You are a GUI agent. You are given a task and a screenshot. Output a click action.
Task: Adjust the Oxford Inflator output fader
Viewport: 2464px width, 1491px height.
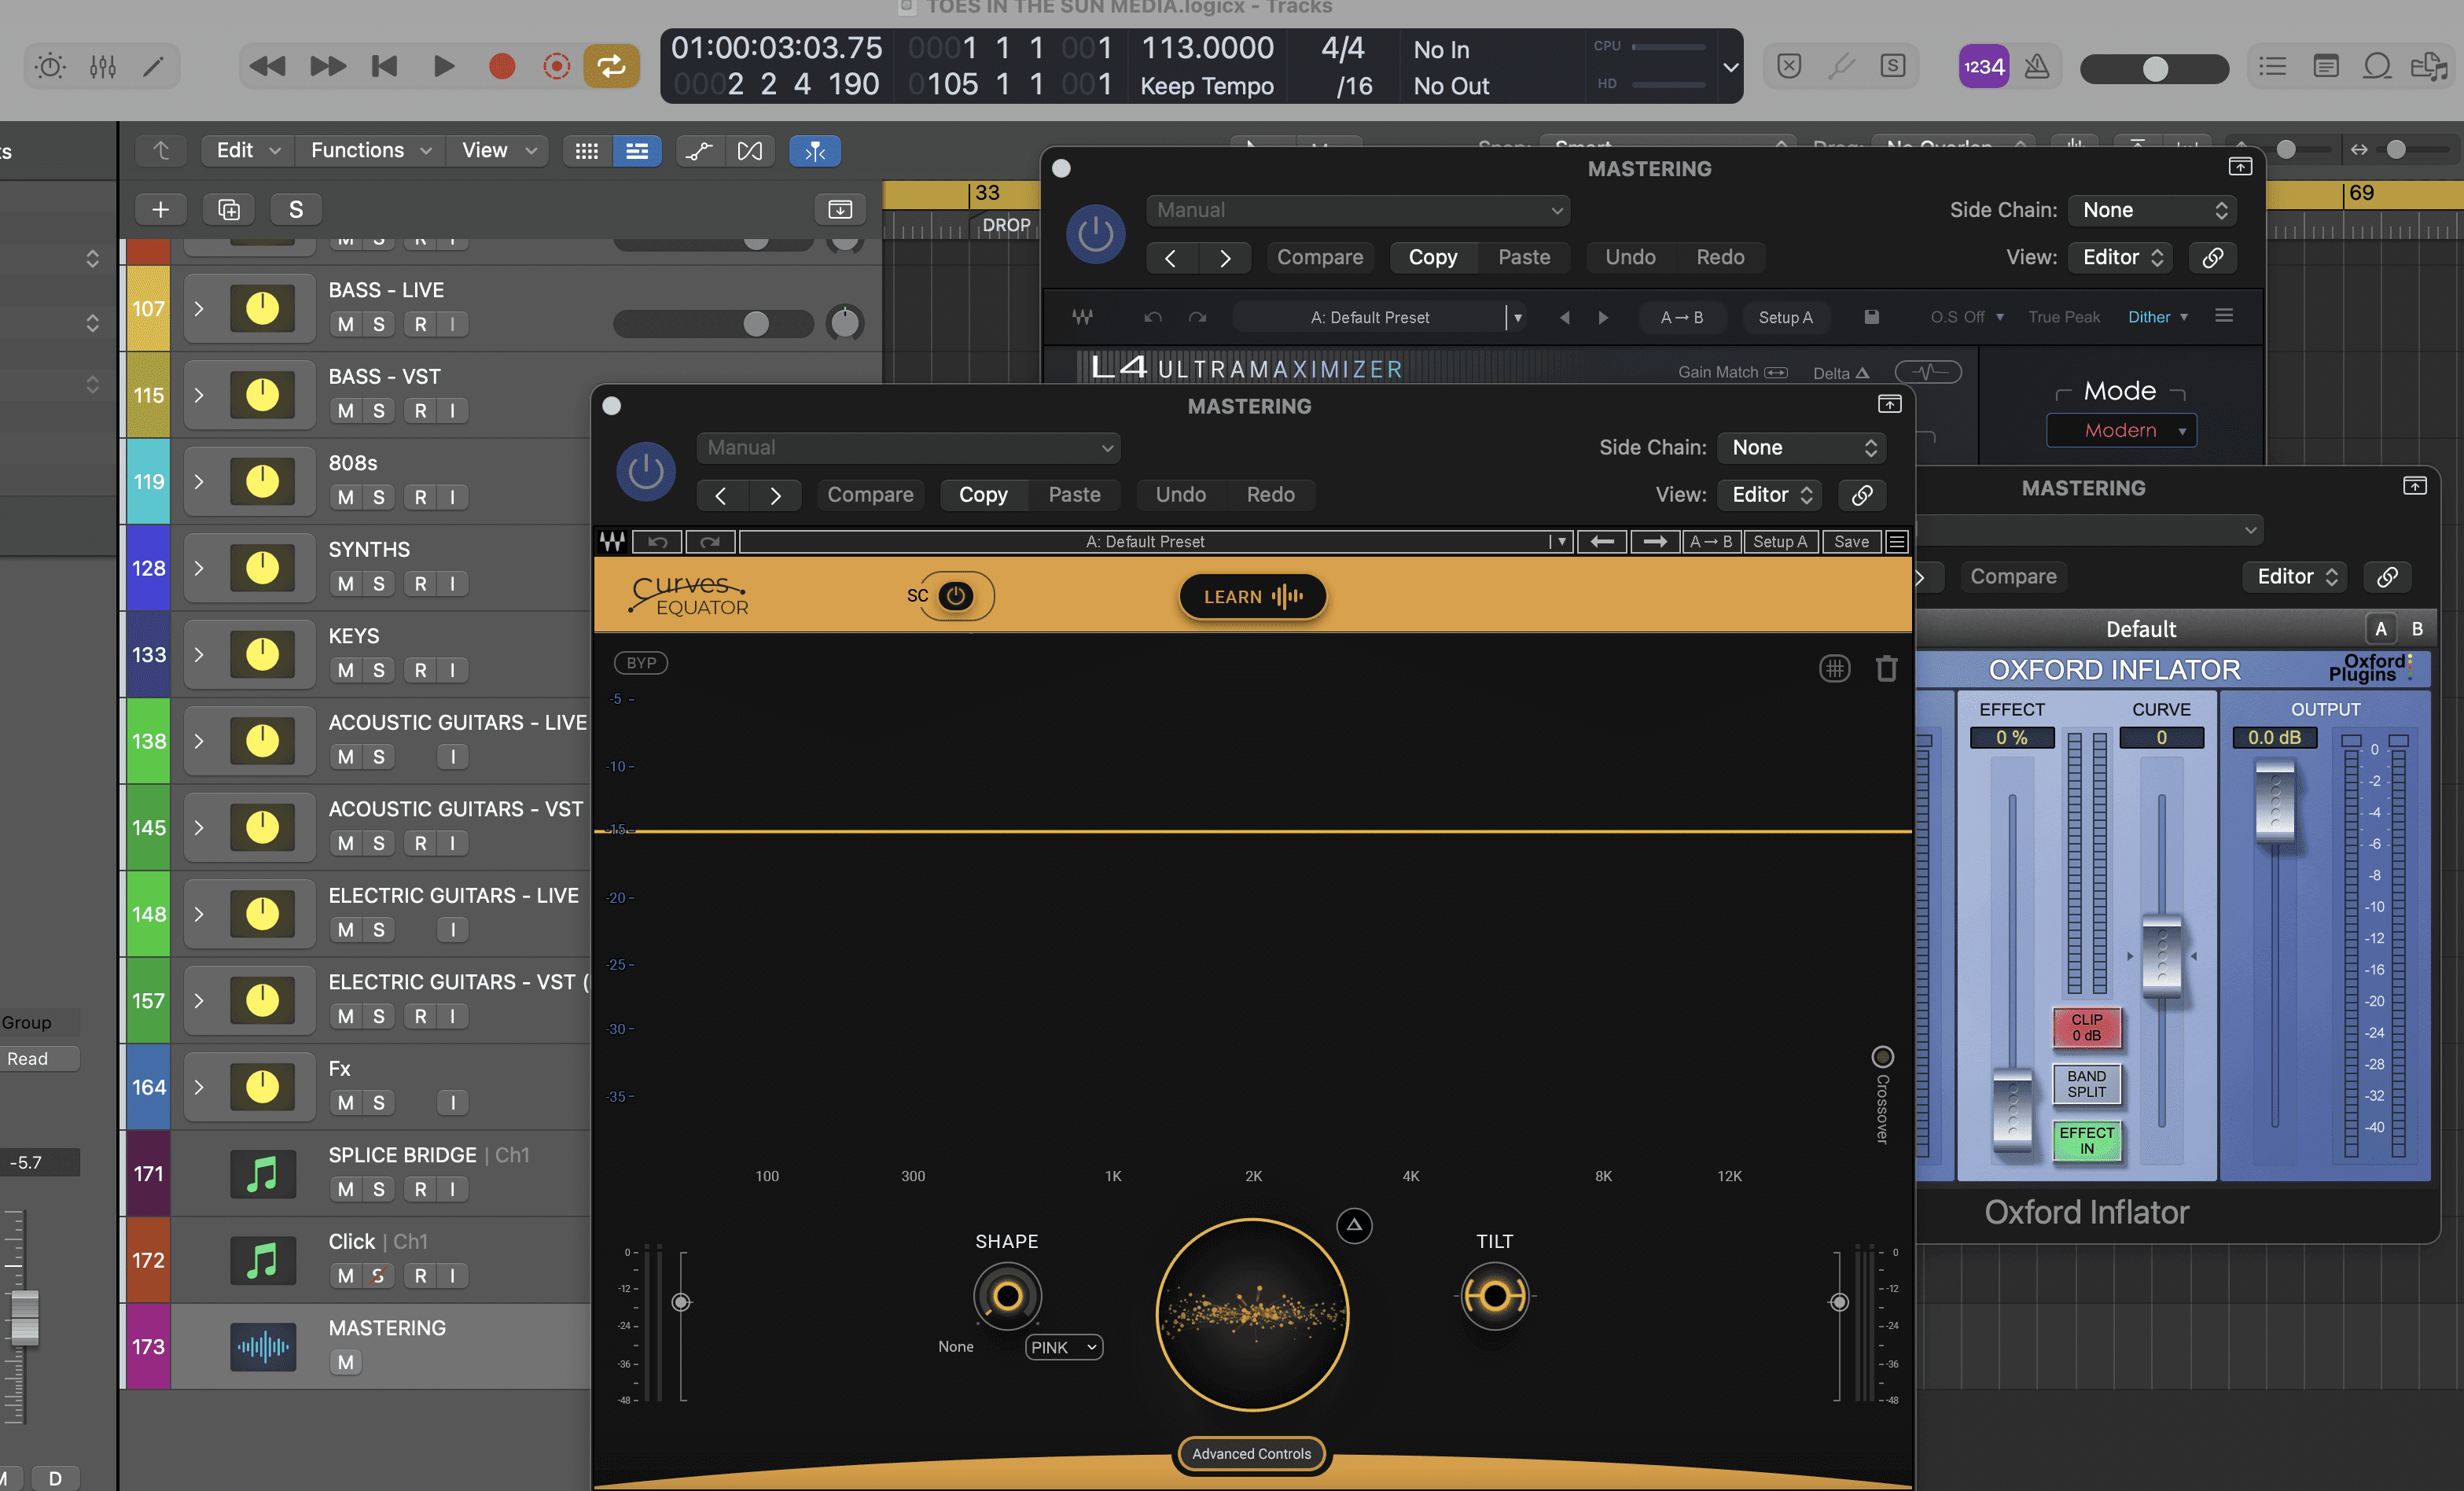[2275, 802]
